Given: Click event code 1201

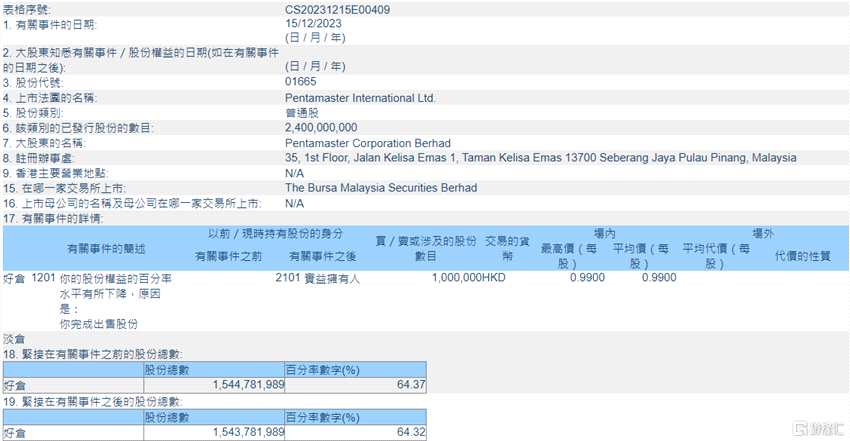Looking at the screenshot, I should point(43,278).
